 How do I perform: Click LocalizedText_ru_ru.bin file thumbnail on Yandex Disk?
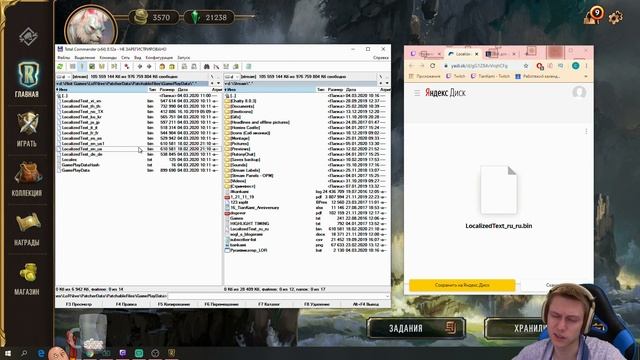coord(498,190)
